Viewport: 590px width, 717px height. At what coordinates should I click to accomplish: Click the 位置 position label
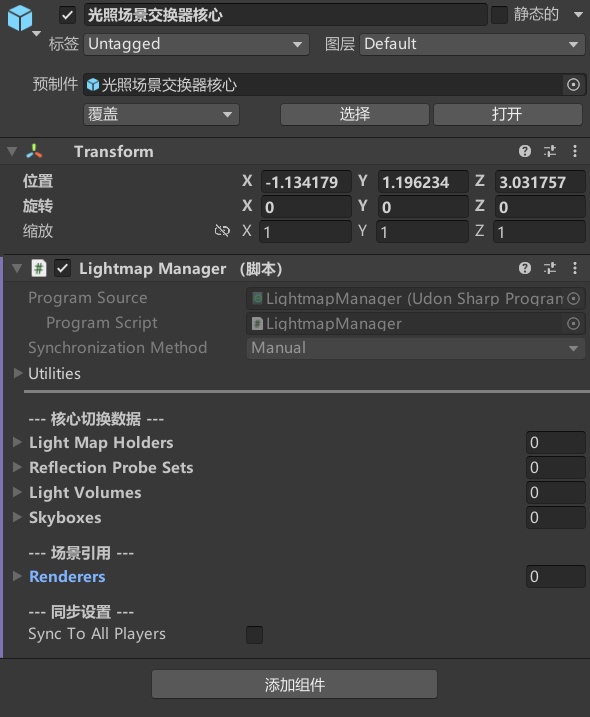(38, 181)
